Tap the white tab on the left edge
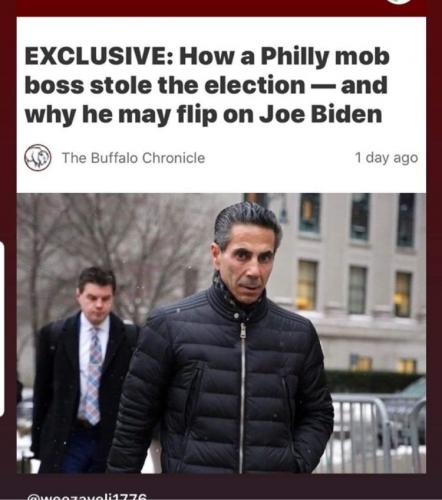 [2, 329]
